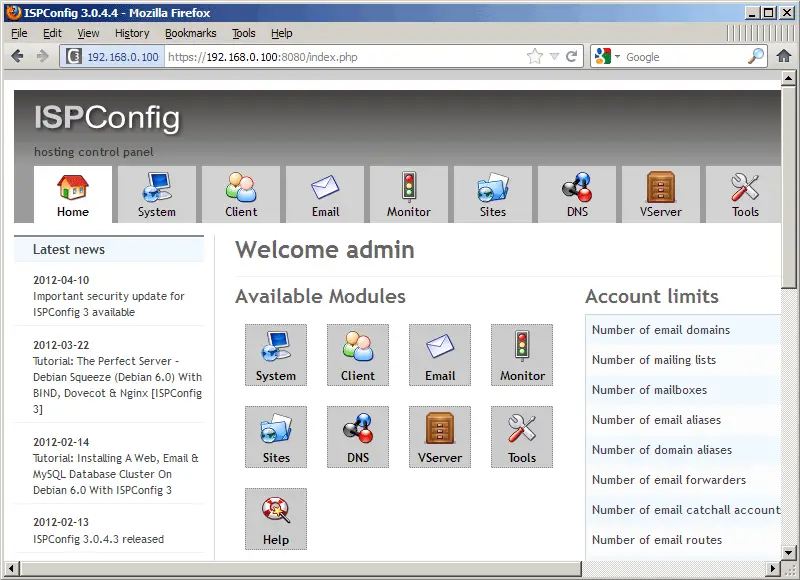Open the View menu
The image size is (800, 580).
[88, 33]
